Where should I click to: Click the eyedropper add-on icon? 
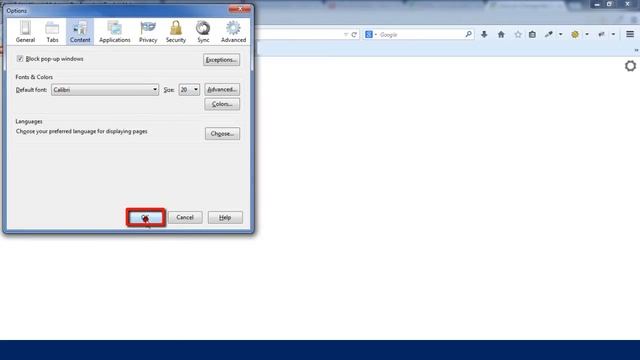point(549,35)
